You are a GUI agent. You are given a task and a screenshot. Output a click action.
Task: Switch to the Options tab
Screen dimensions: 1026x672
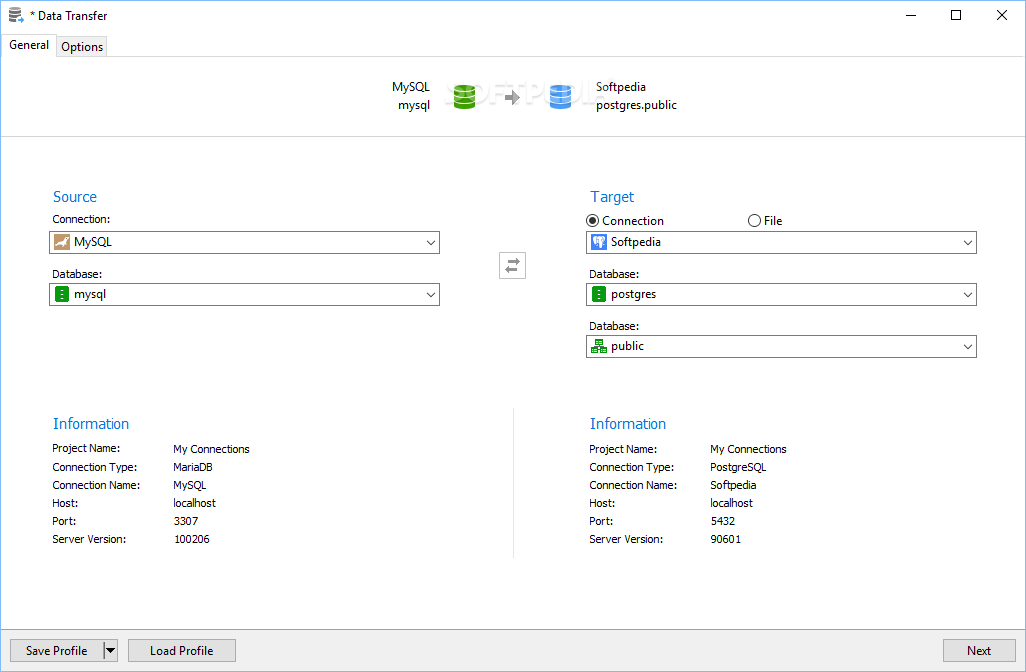tap(82, 46)
